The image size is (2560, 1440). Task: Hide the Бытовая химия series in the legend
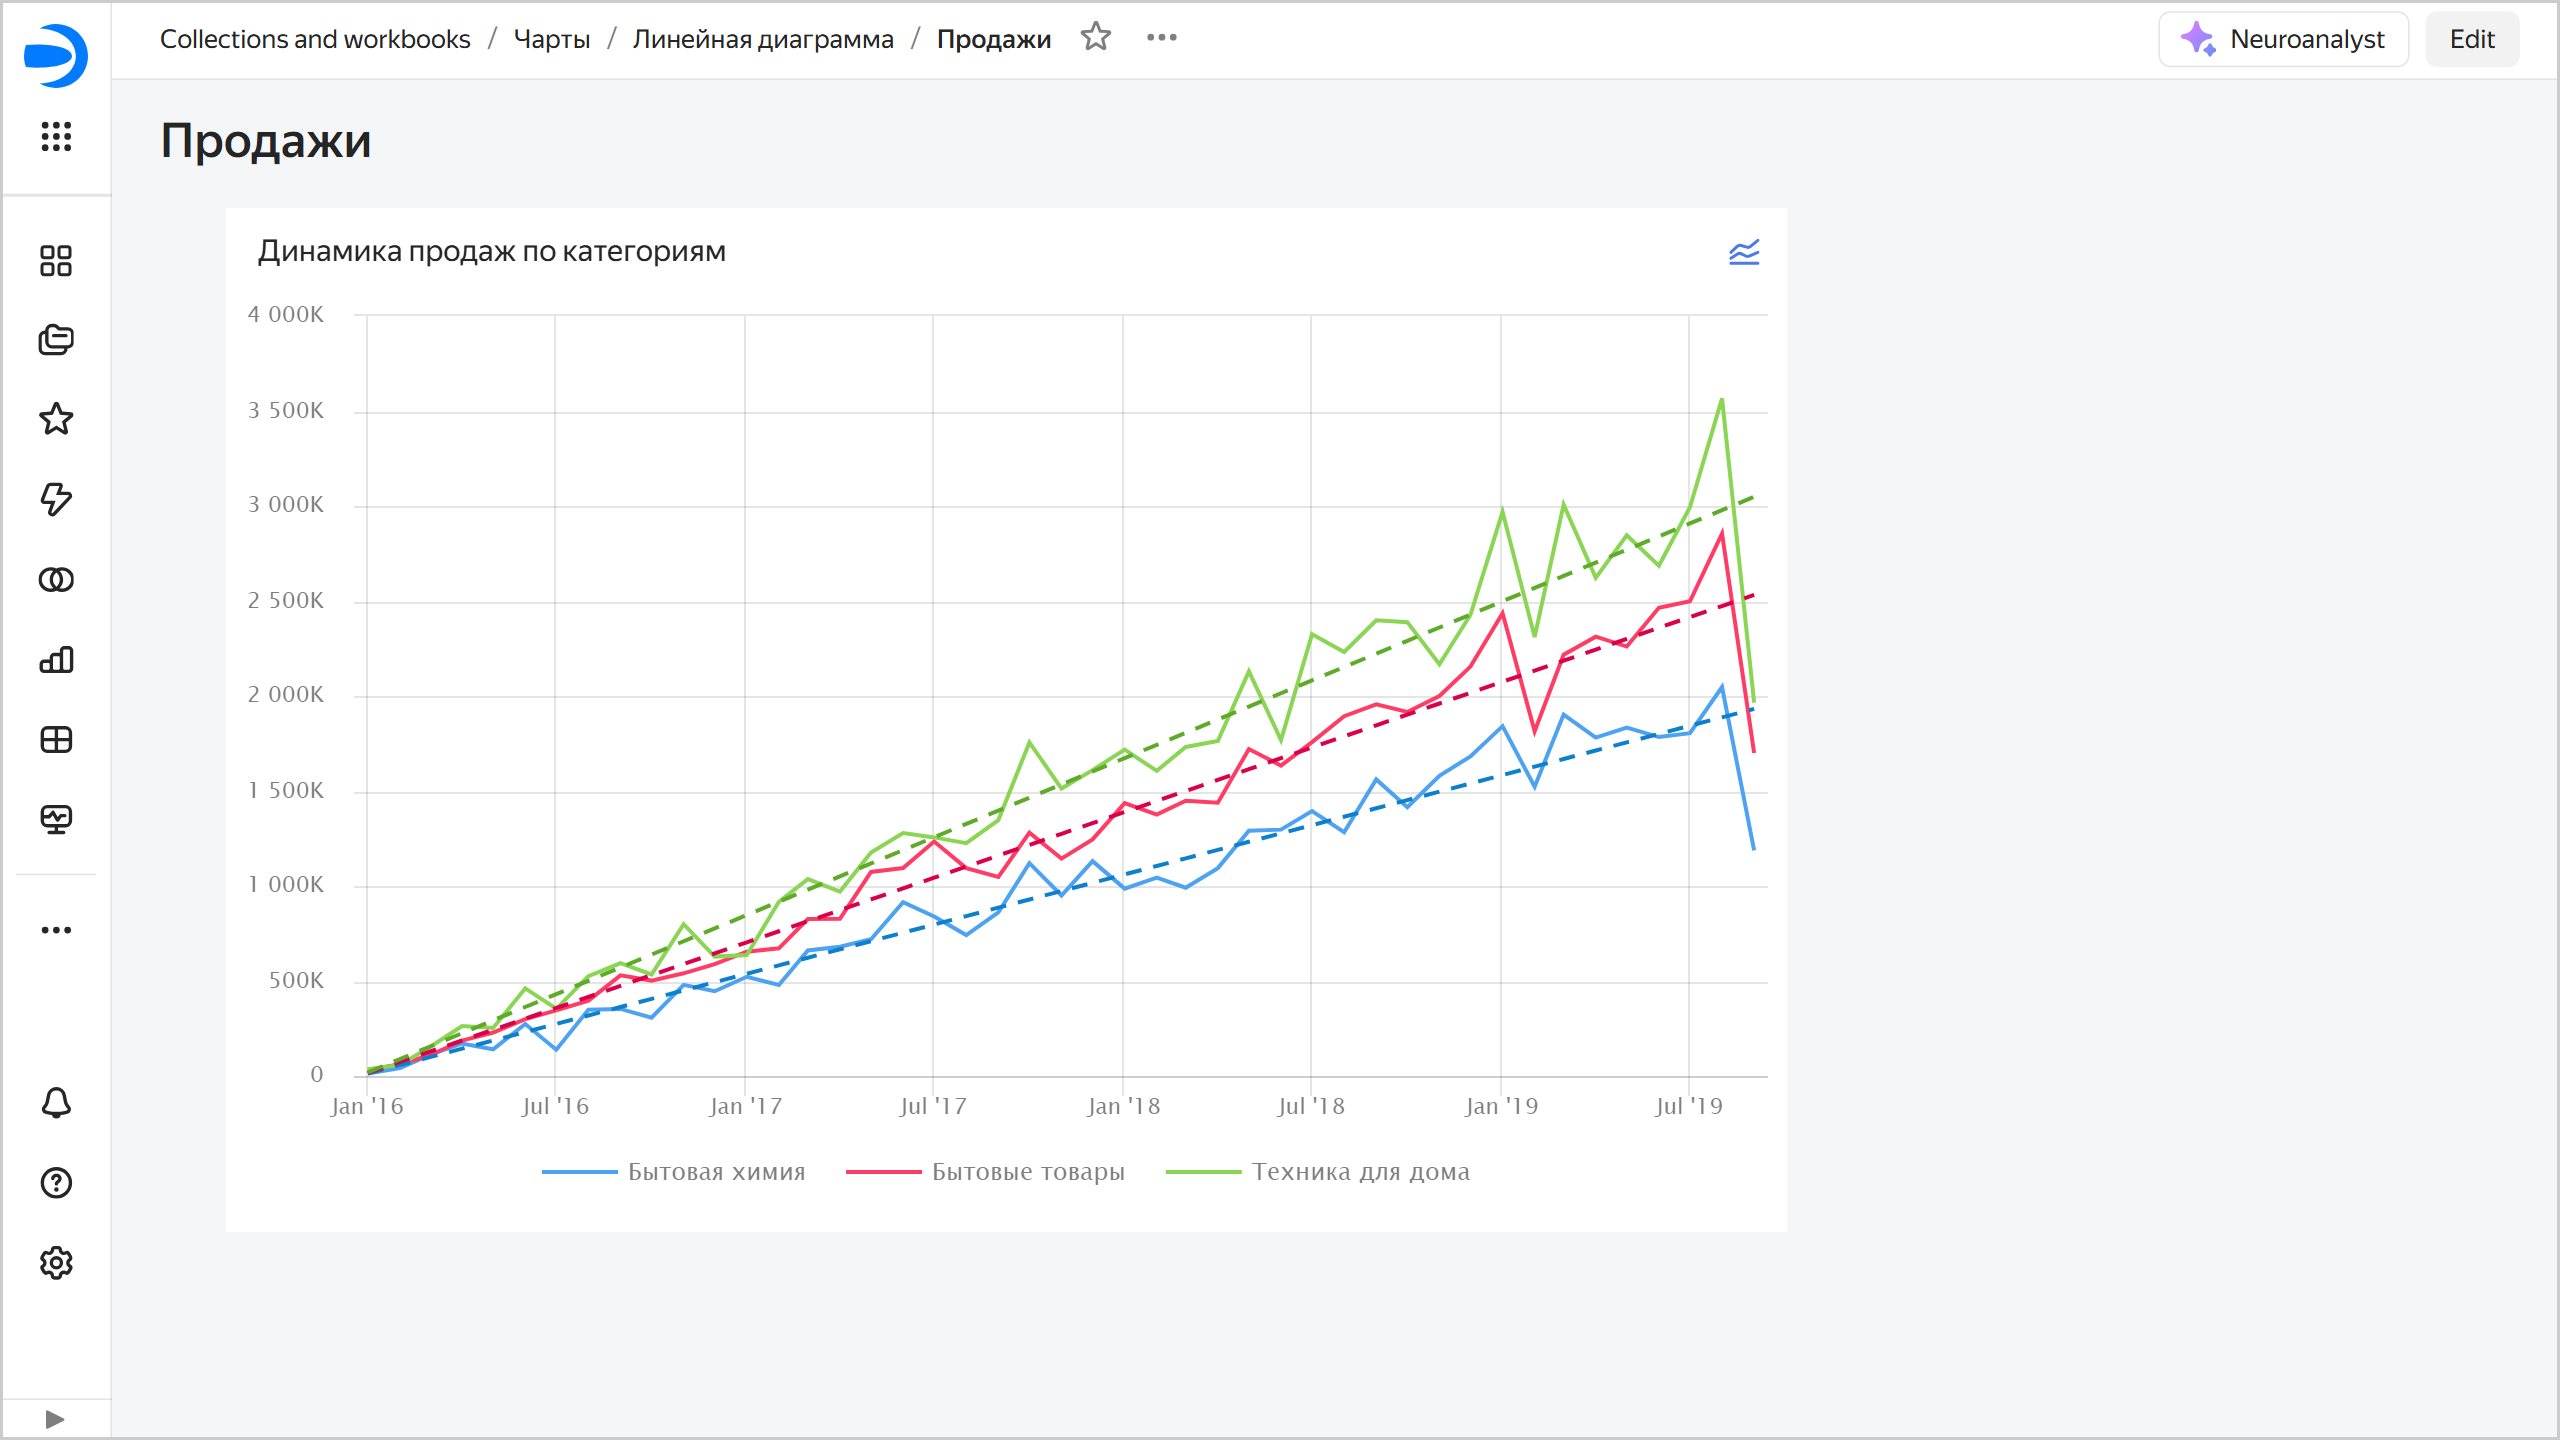[674, 1171]
